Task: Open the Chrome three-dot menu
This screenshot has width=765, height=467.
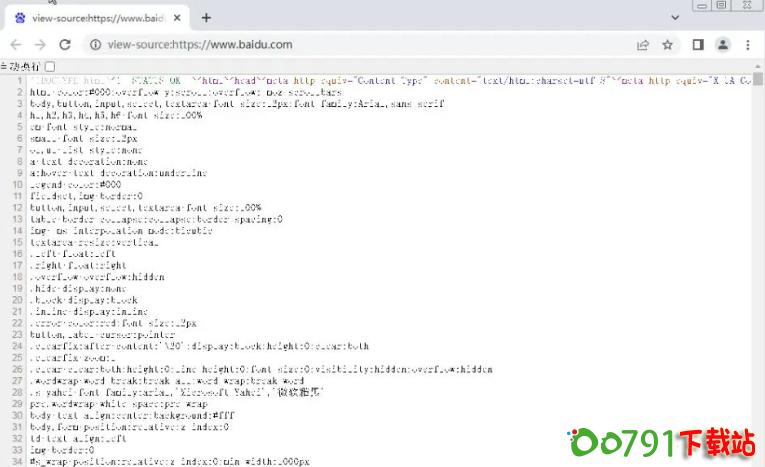Action: coord(748,45)
